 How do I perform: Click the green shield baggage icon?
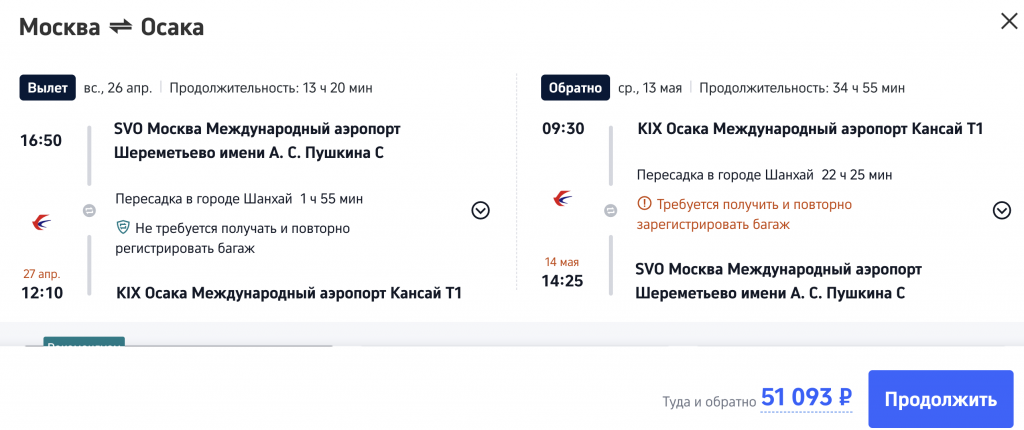(x=123, y=227)
